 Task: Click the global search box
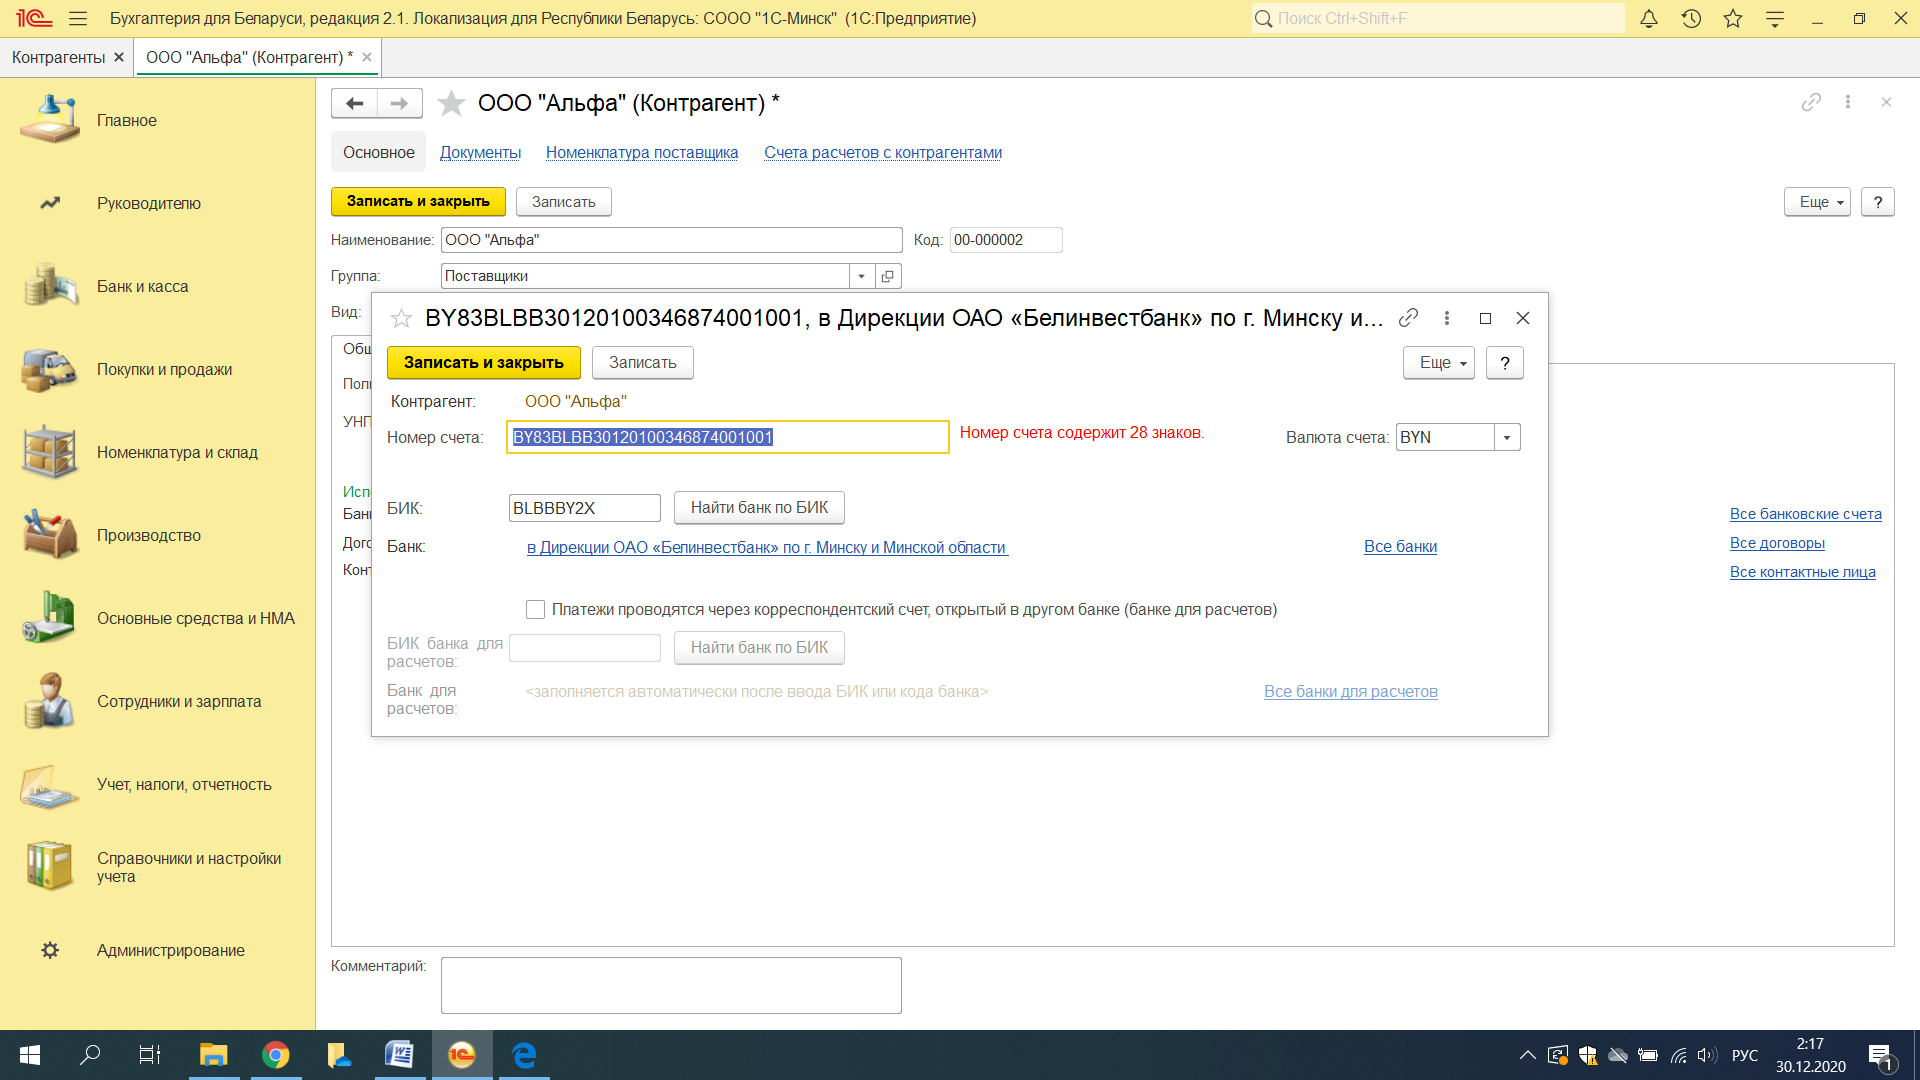tap(1438, 18)
